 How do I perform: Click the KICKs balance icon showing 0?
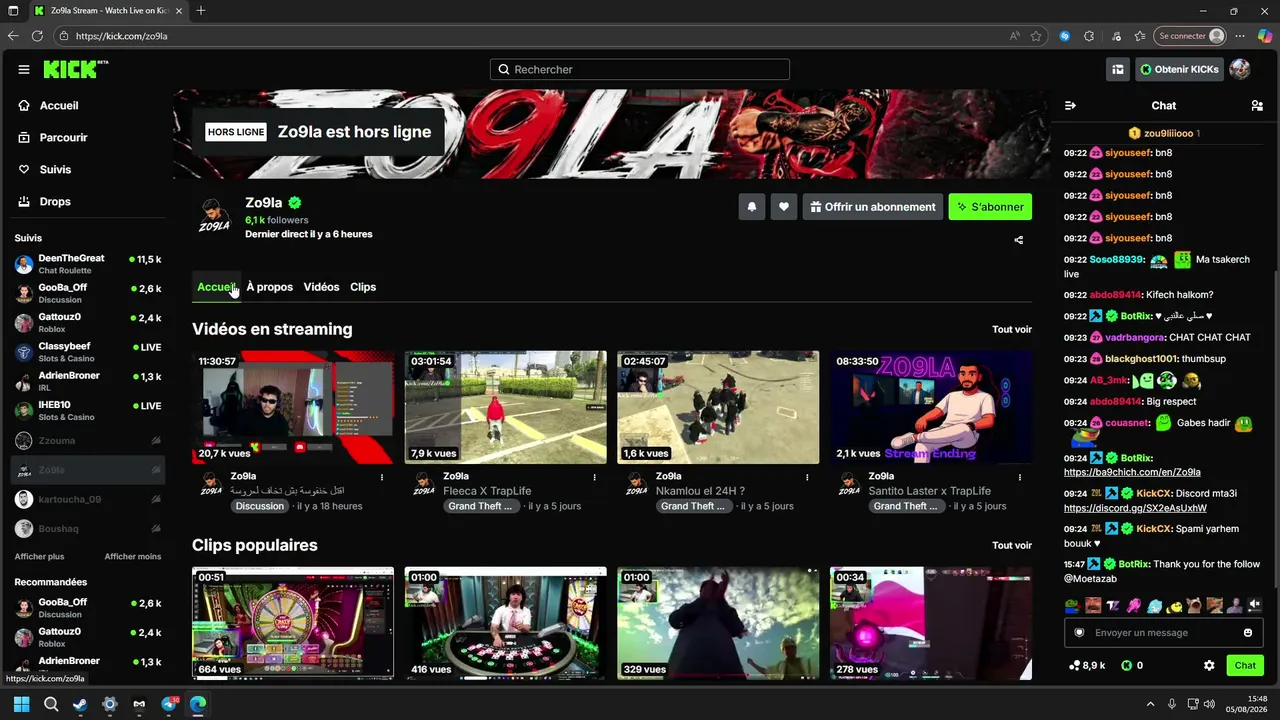pyautogui.click(x=1126, y=665)
